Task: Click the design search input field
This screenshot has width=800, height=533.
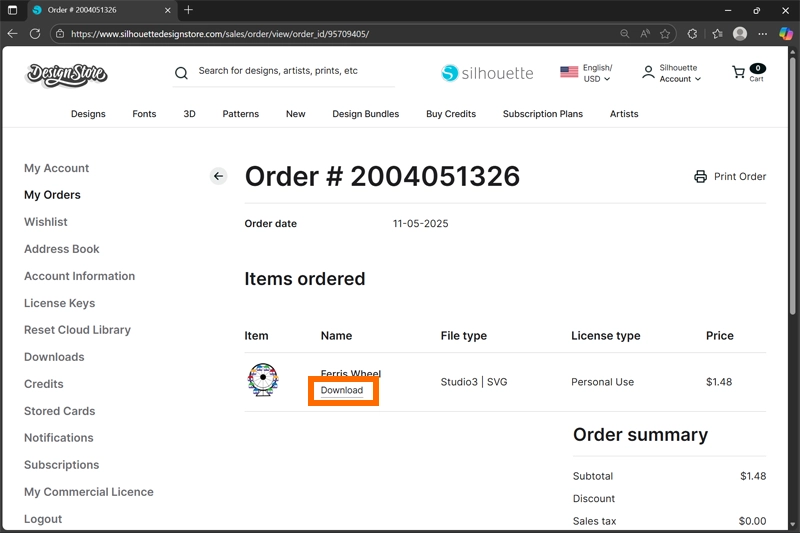Action: (290, 72)
